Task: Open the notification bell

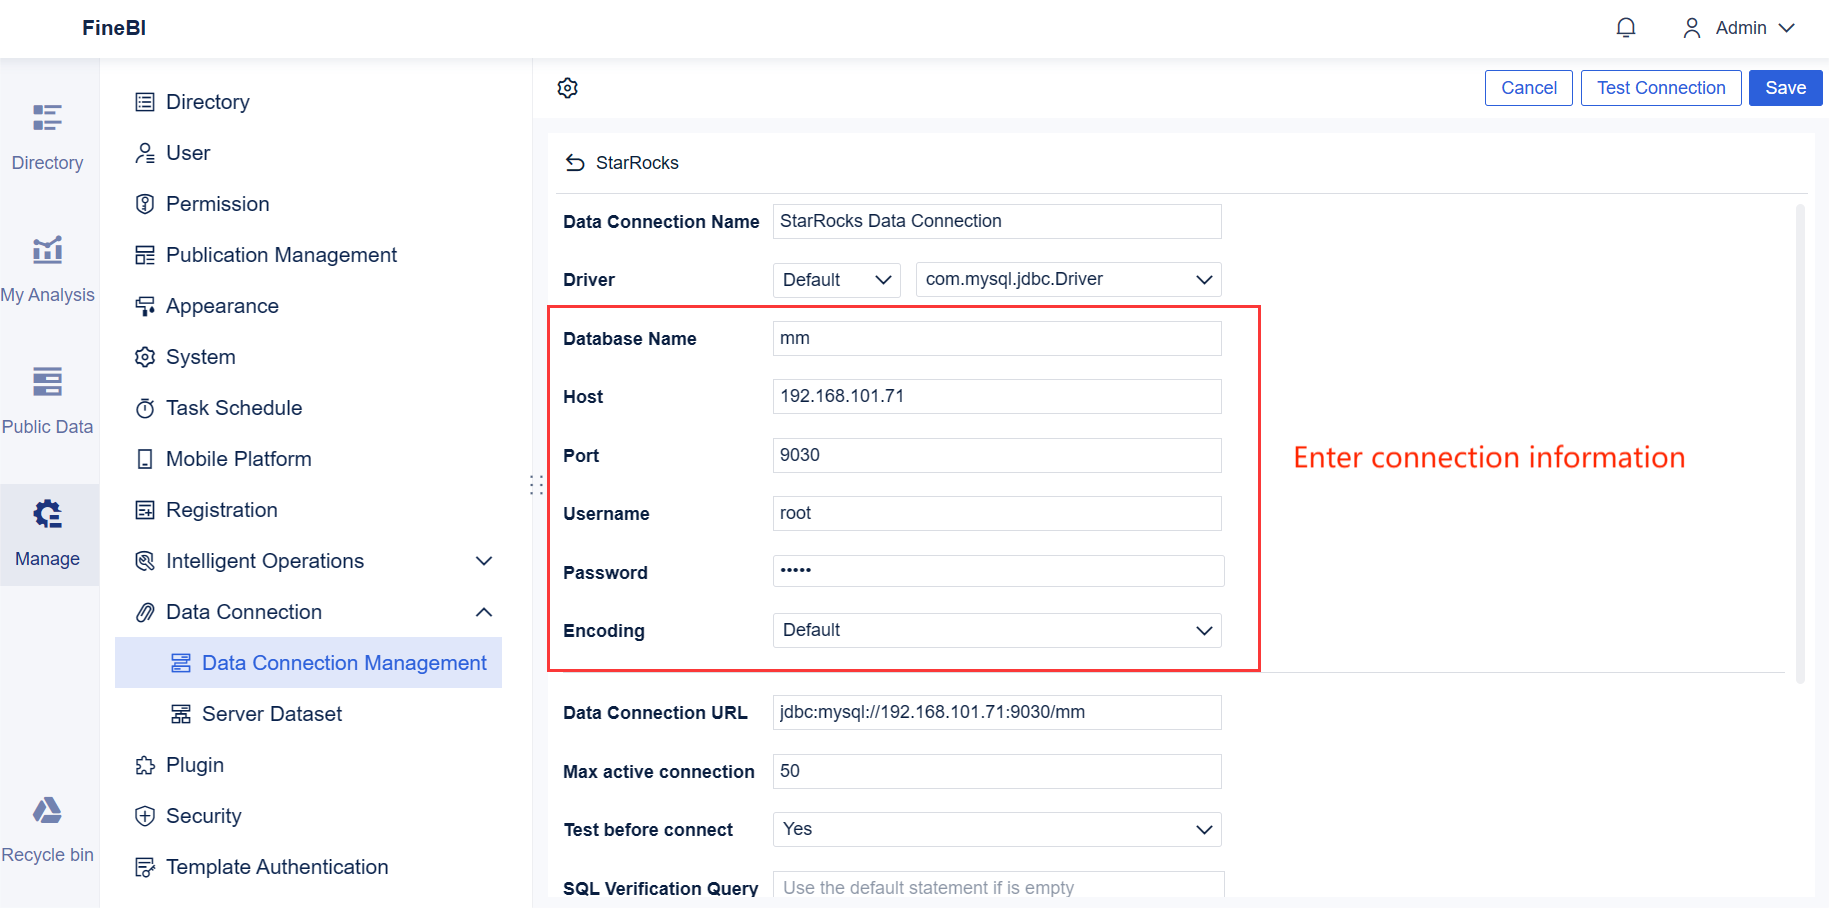Action: pyautogui.click(x=1625, y=27)
